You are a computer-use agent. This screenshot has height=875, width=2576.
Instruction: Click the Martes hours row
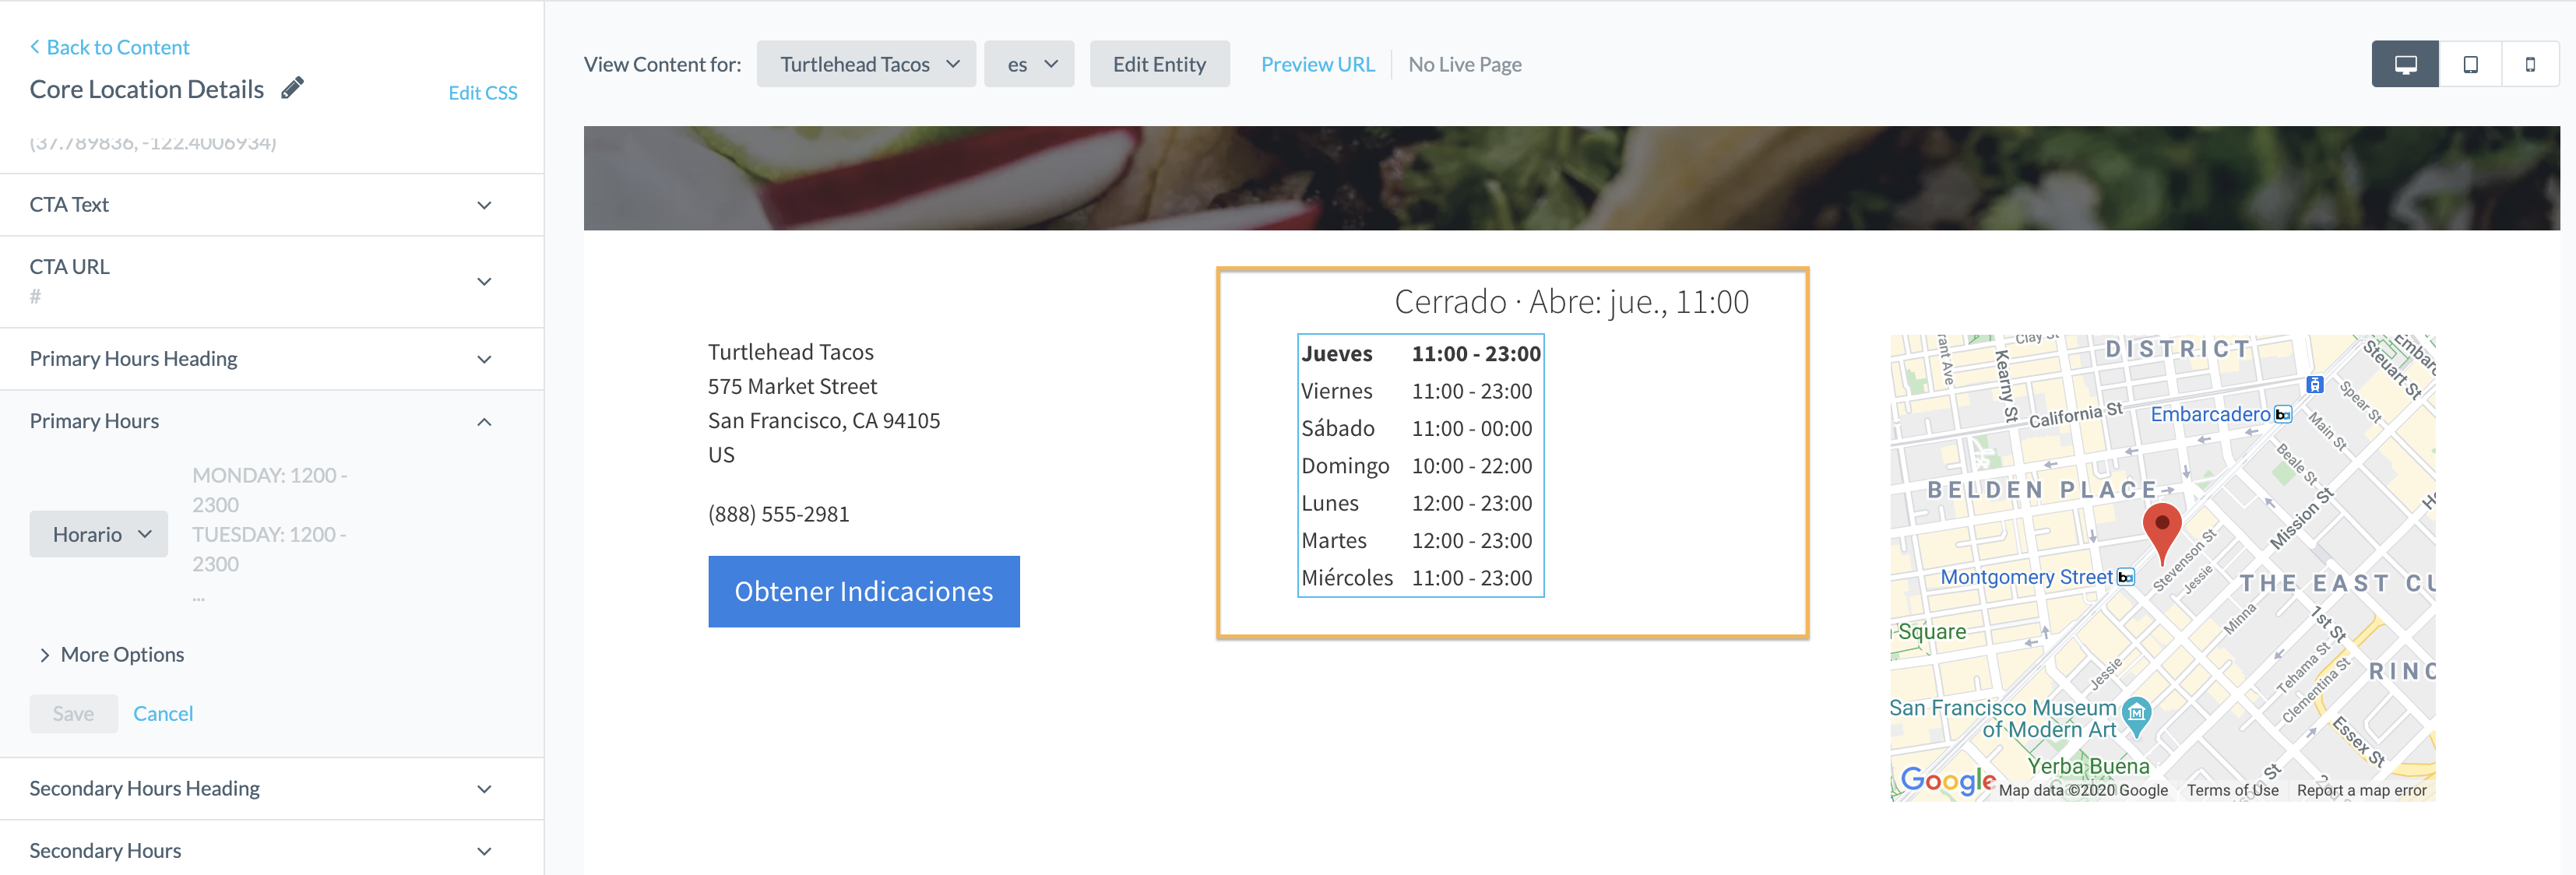1420,540
